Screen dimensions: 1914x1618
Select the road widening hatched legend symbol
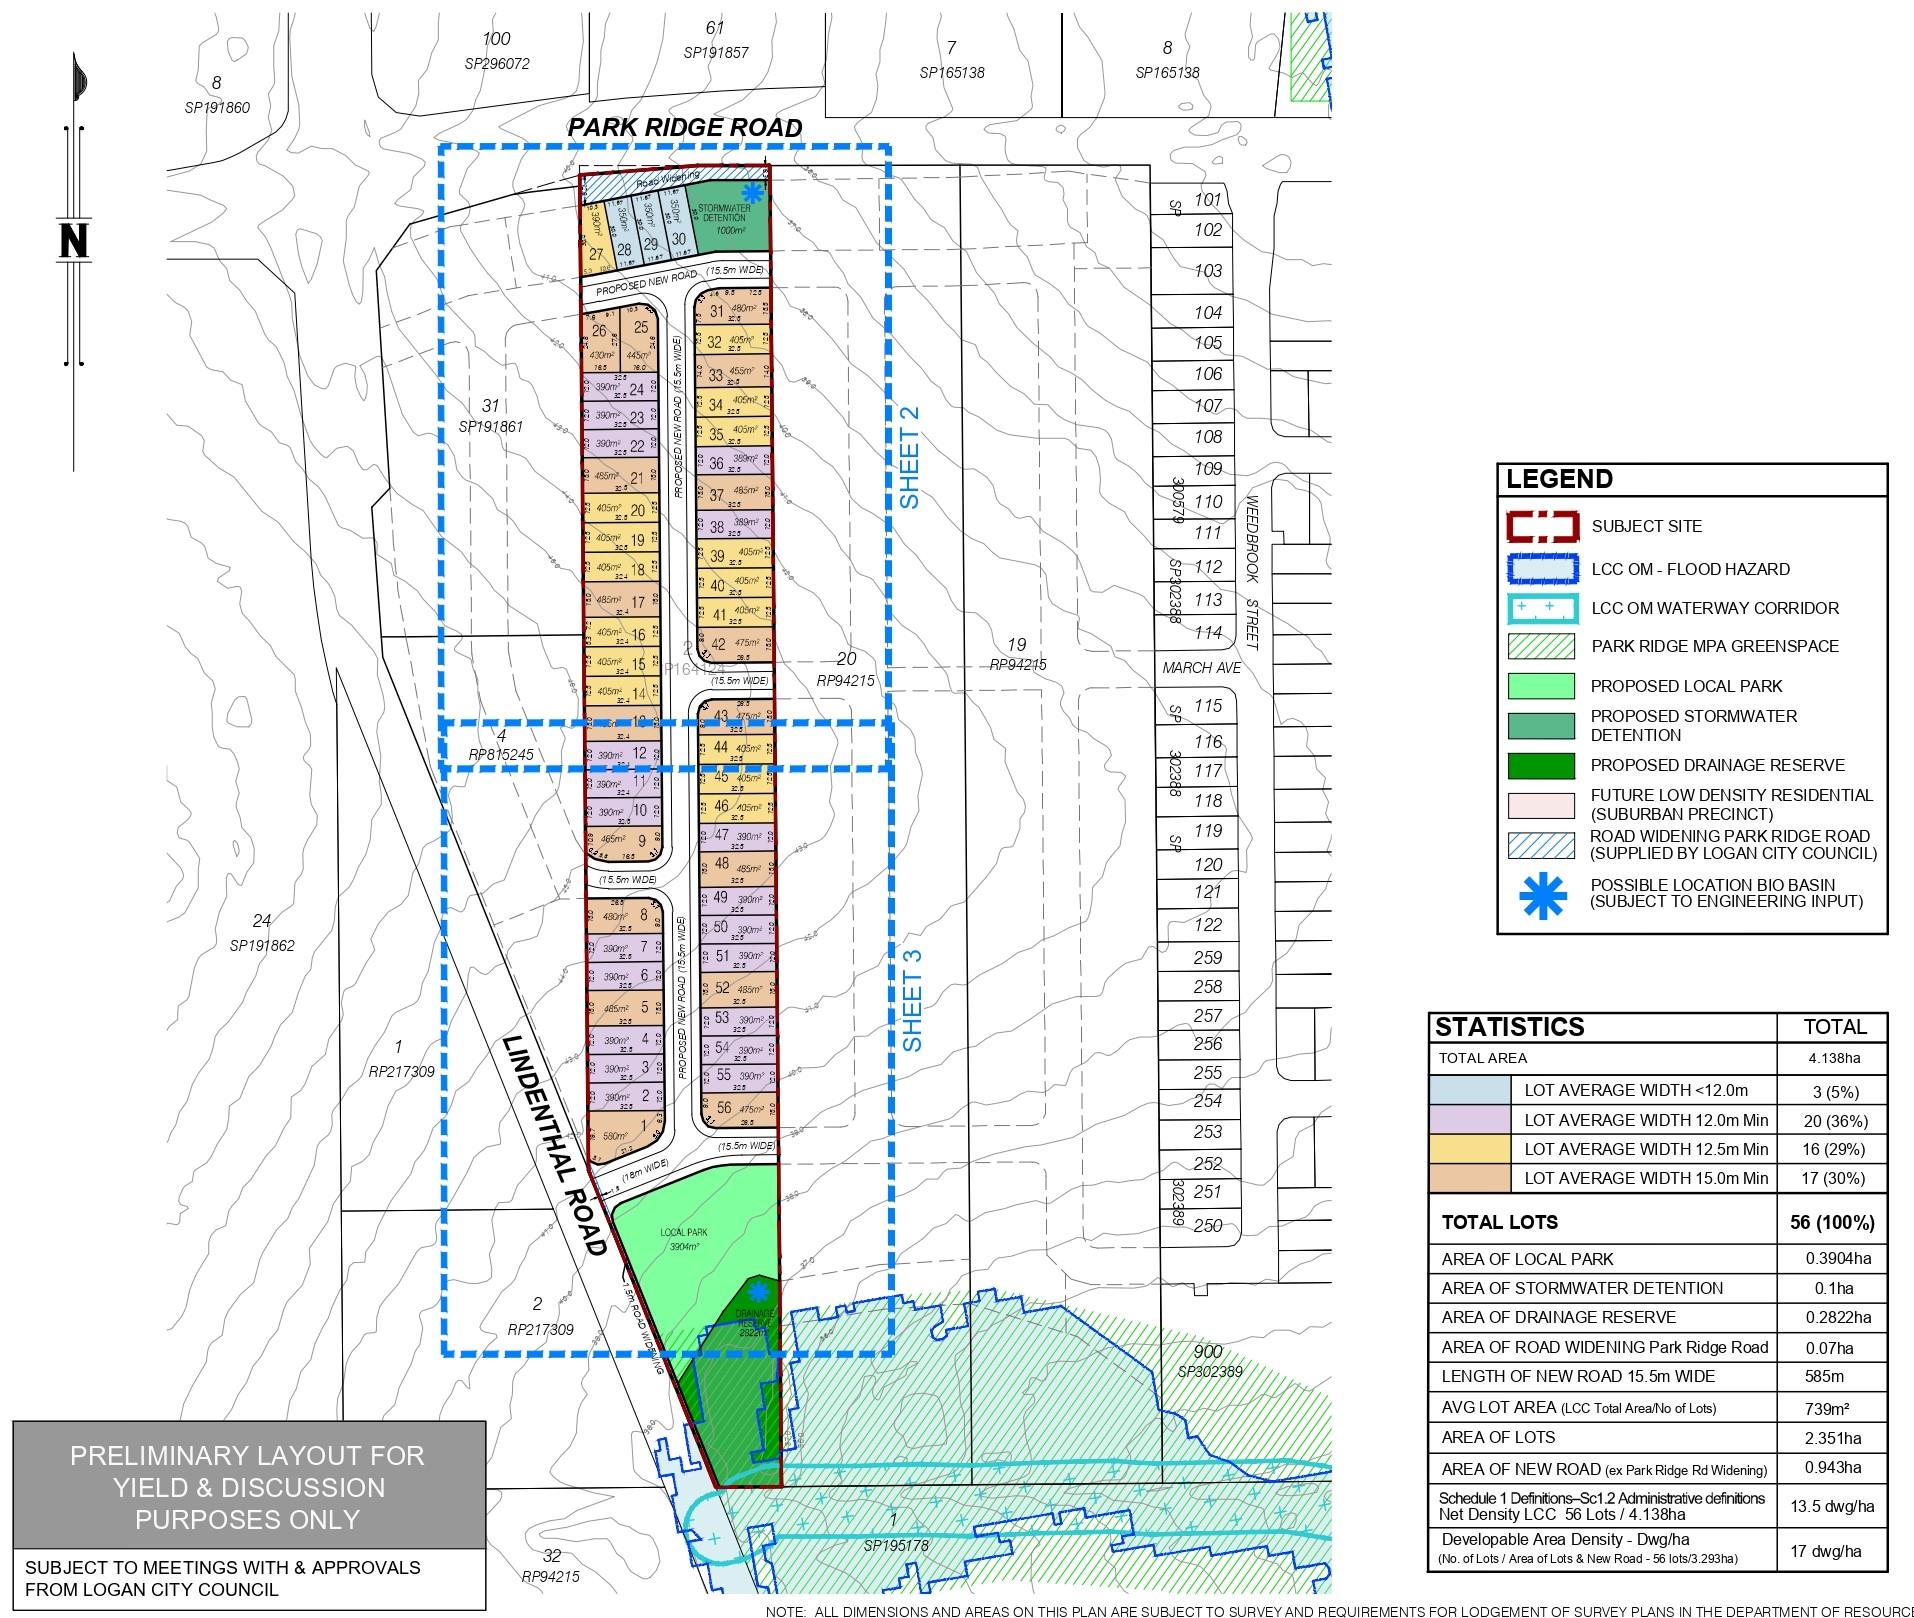(1541, 845)
